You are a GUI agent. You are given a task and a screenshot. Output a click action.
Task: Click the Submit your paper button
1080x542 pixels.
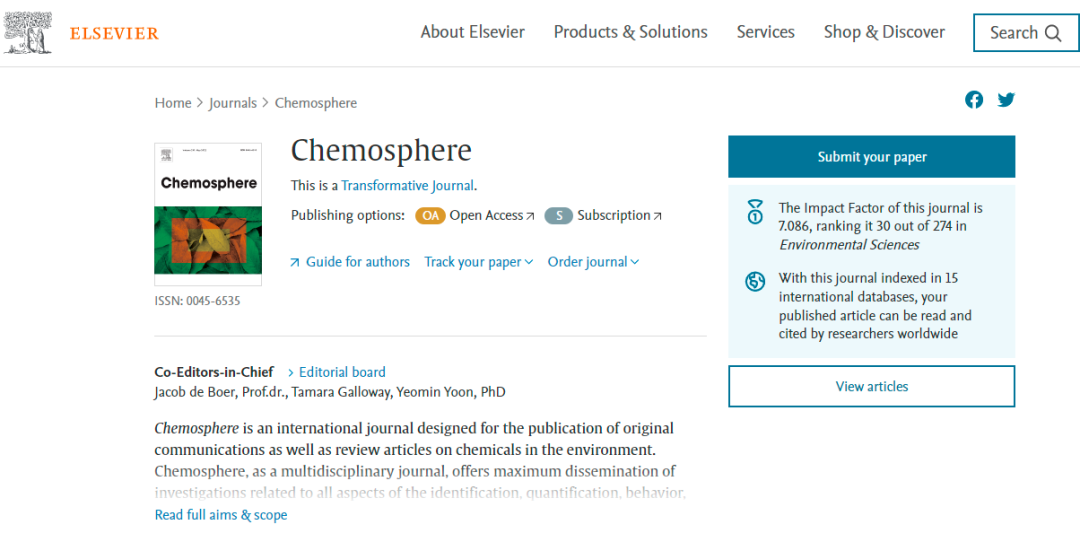(x=871, y=157)
